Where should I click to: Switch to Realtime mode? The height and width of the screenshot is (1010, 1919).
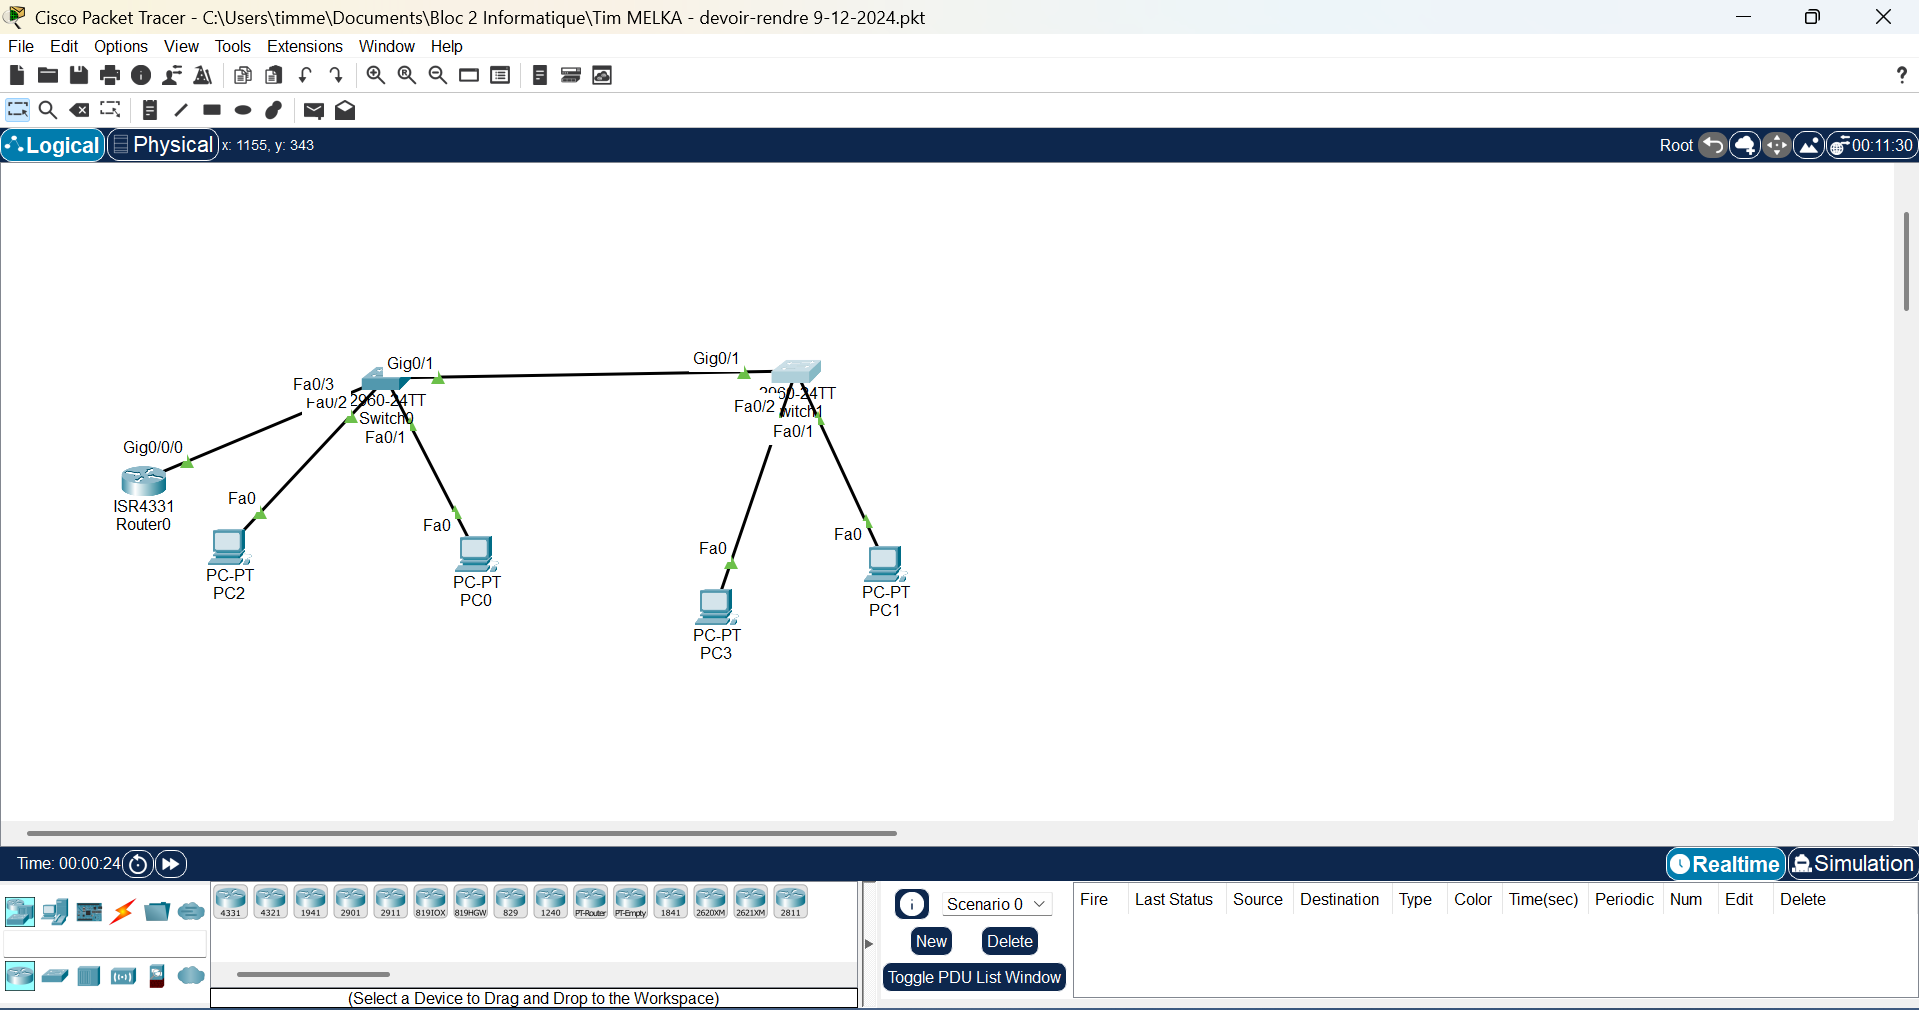coord(1725,864)
